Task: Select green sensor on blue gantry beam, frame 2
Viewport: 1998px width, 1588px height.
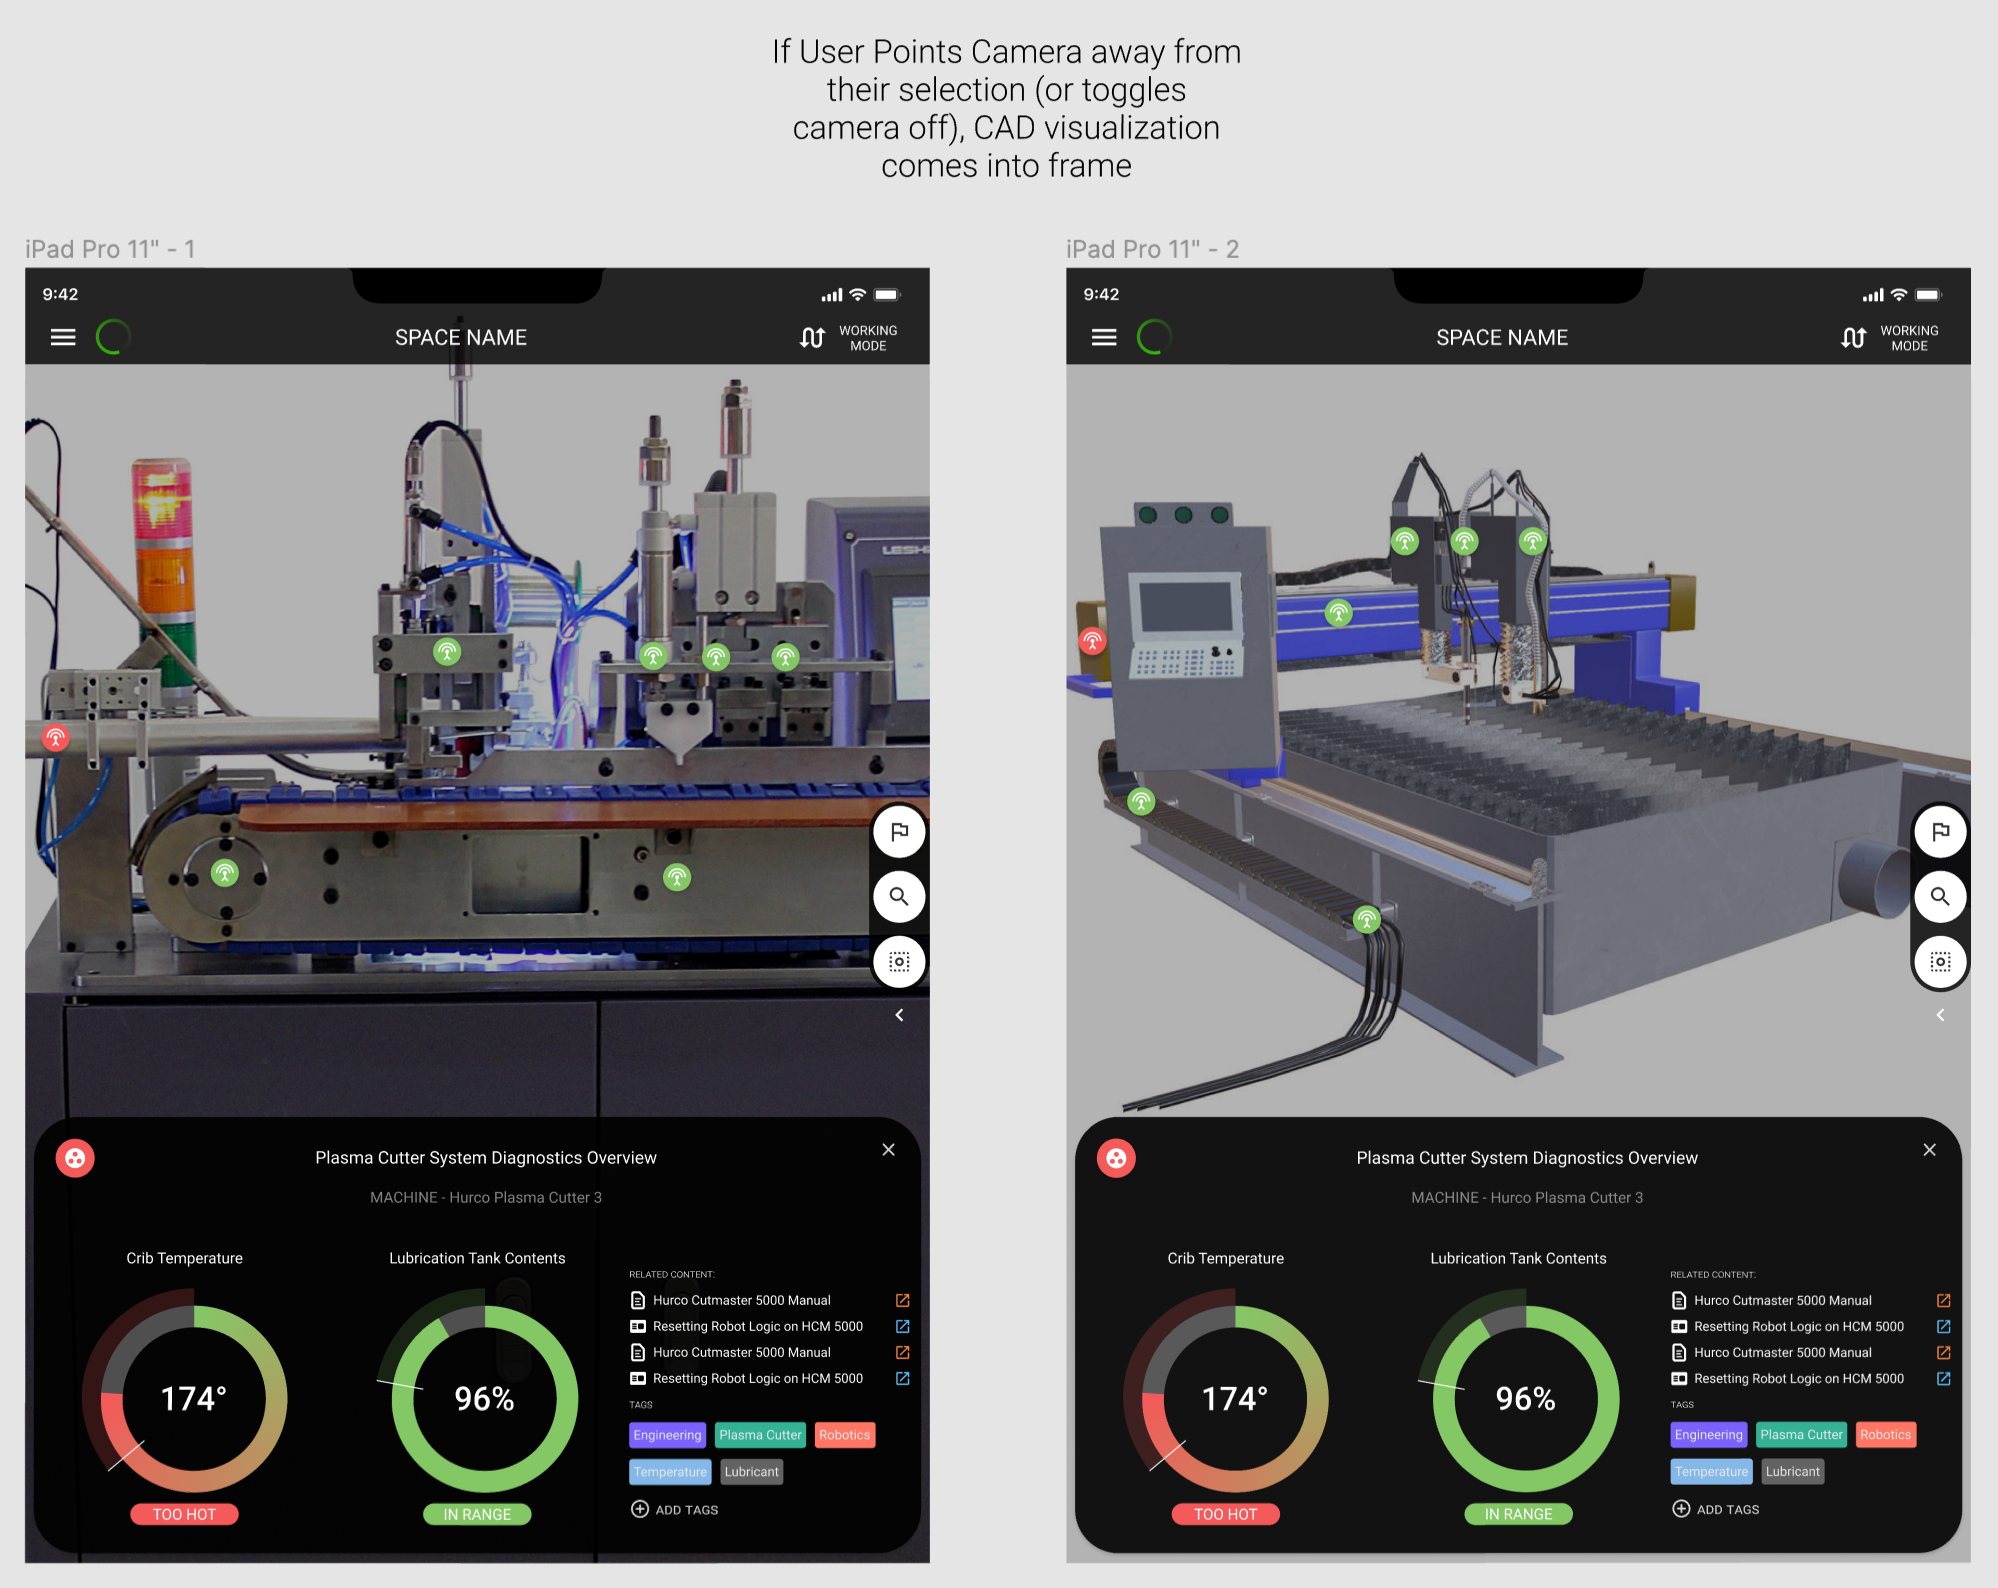Action: (1338, 613)
